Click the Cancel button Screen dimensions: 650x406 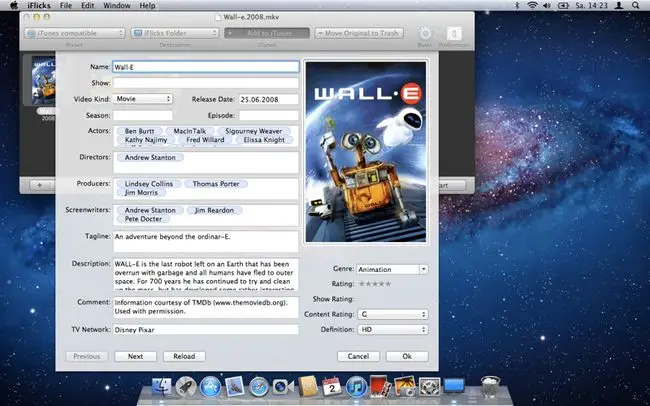(x=358, y=356)
